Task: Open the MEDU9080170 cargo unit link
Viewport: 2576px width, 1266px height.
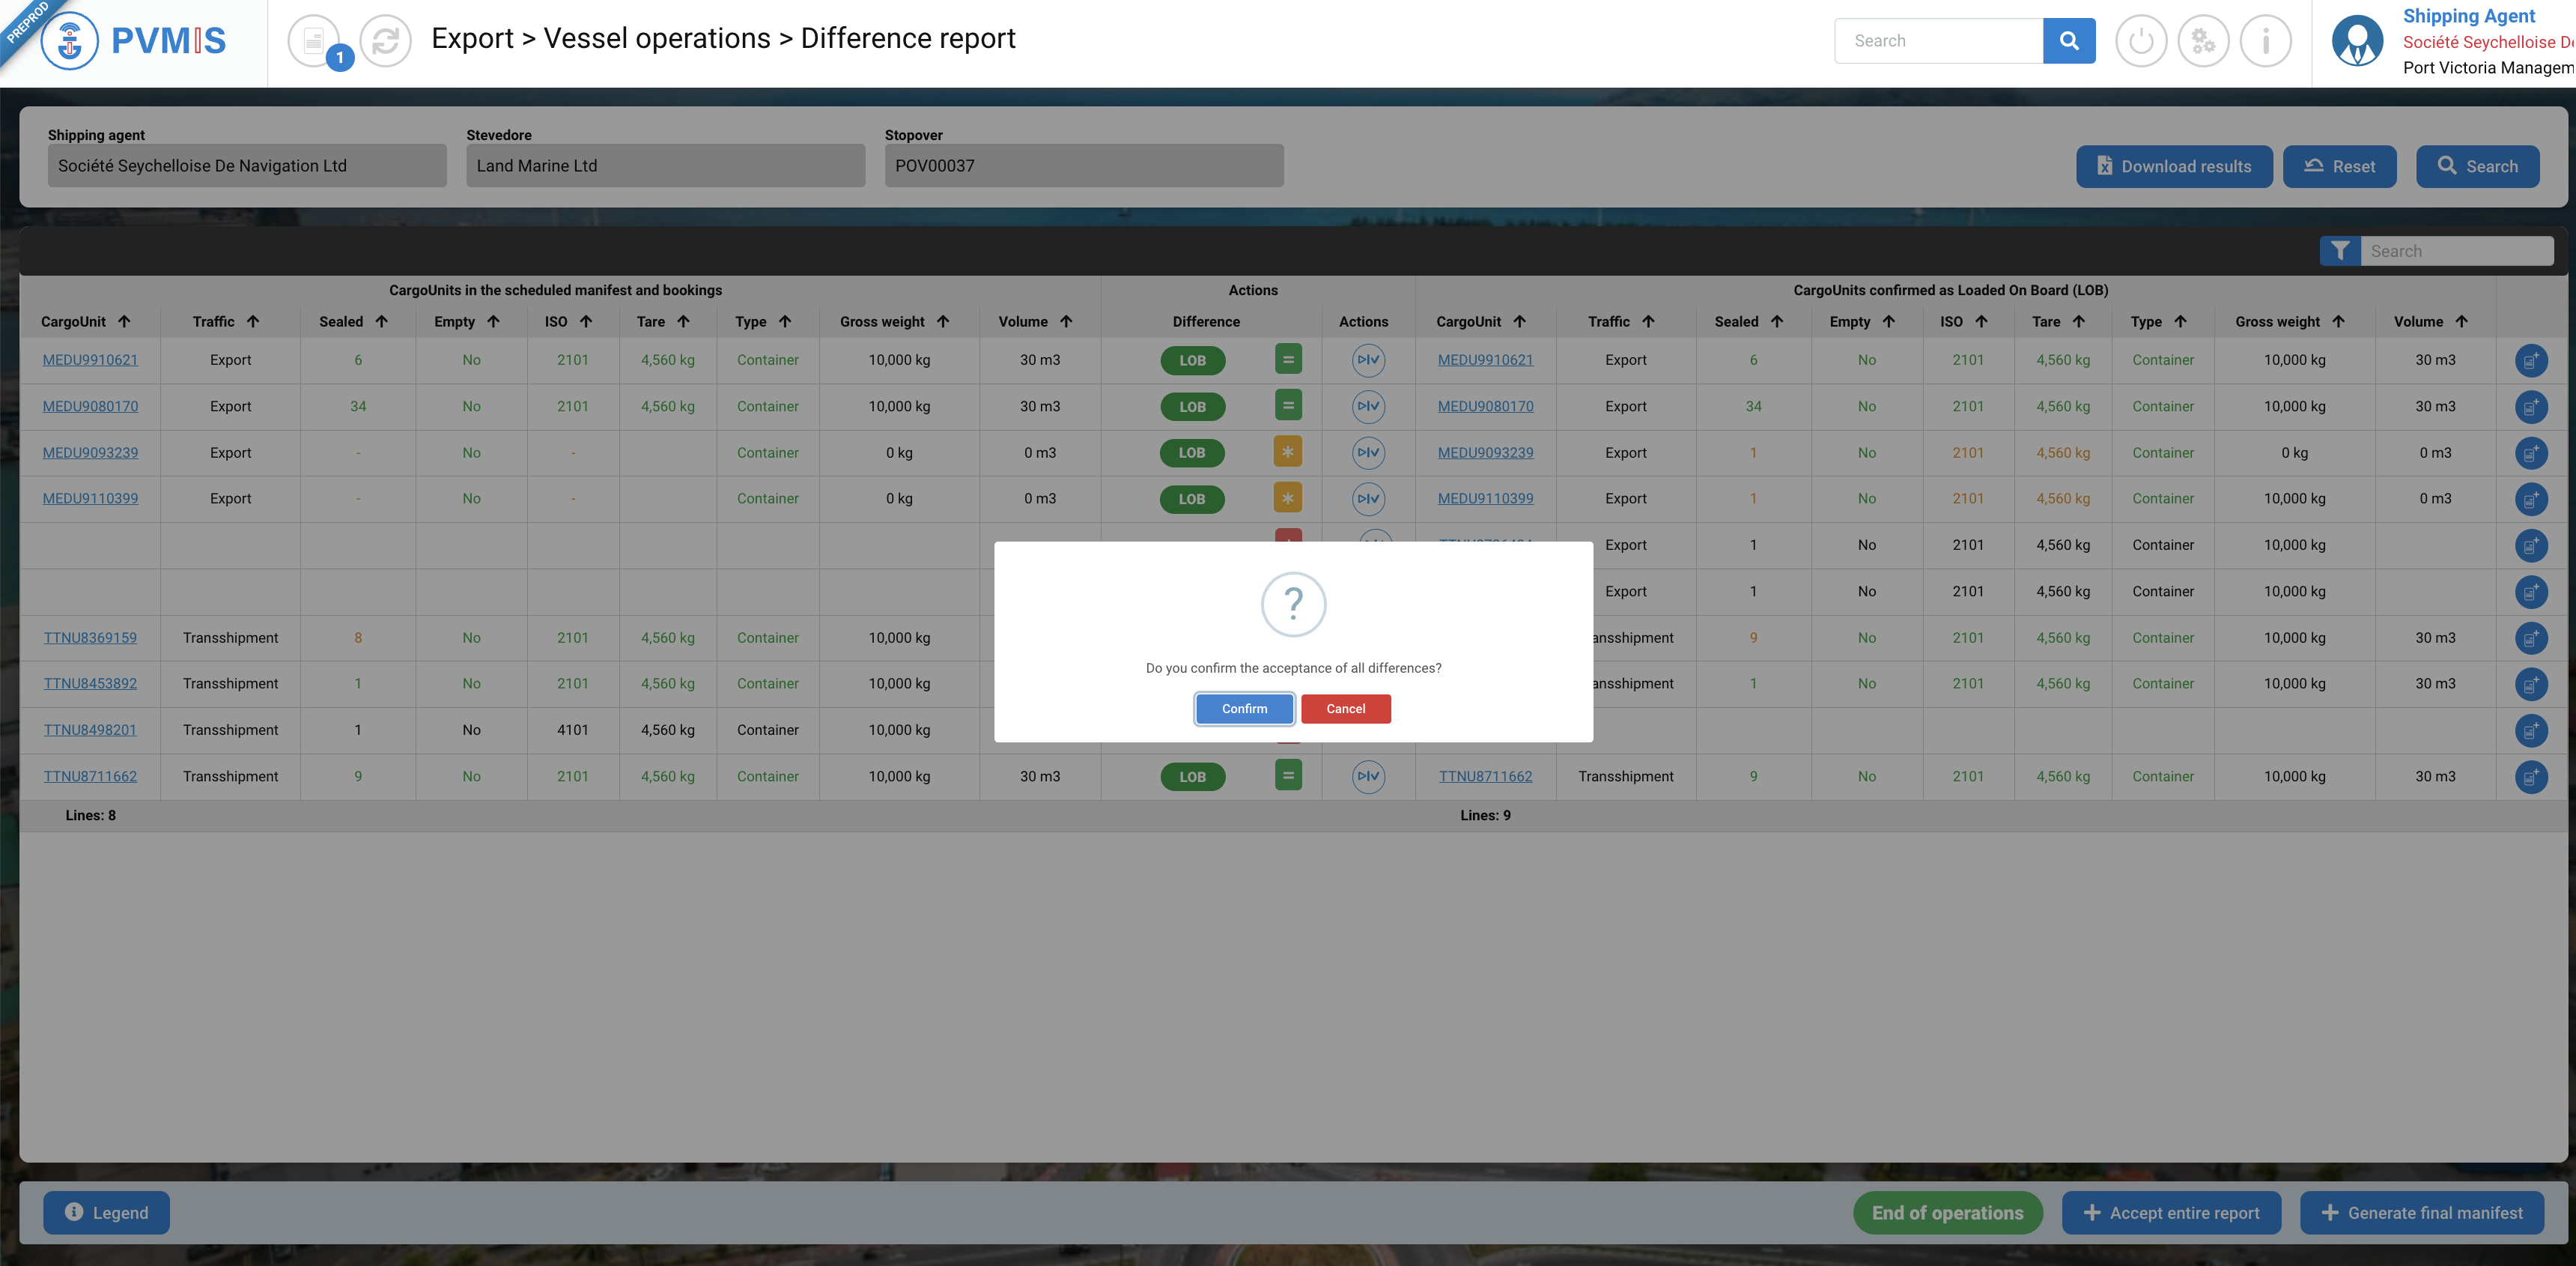Action: coord(90,406)
